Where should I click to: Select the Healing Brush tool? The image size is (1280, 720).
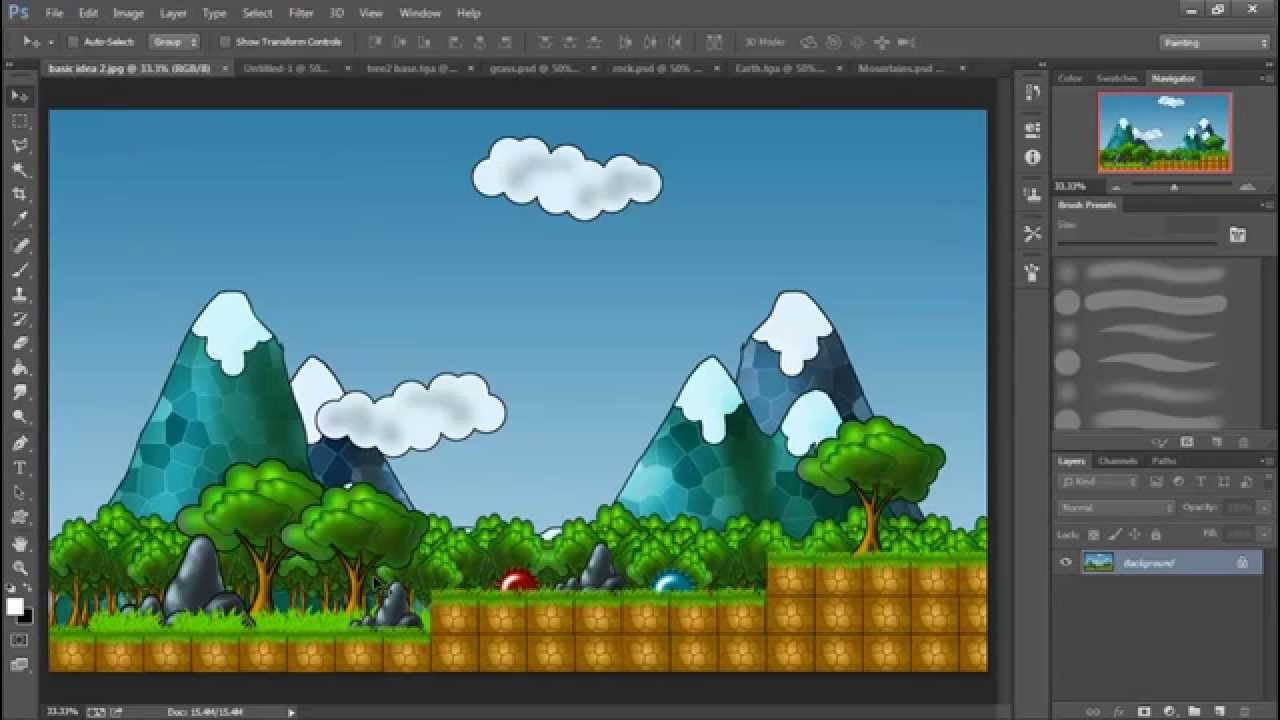click(20, 245)
